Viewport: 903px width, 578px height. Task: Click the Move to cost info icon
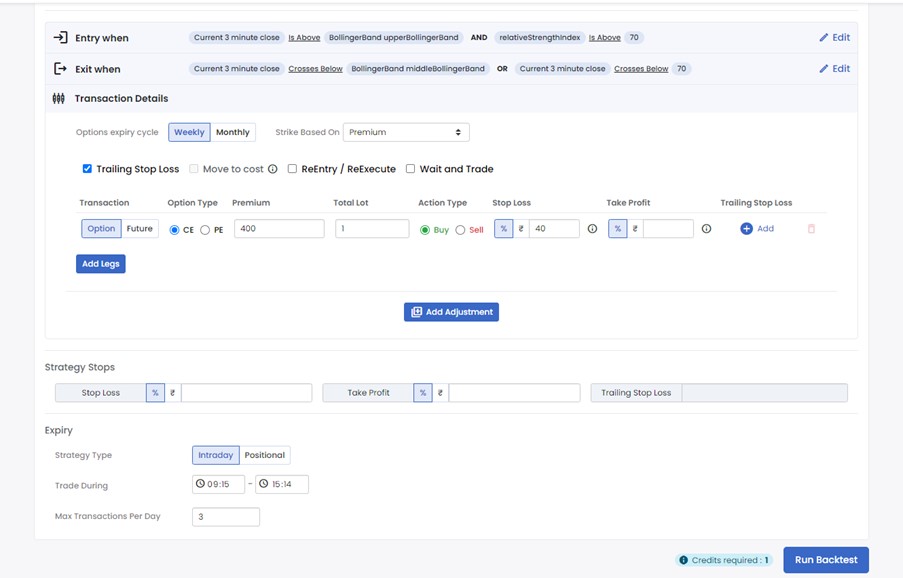(x=273, y=169)
